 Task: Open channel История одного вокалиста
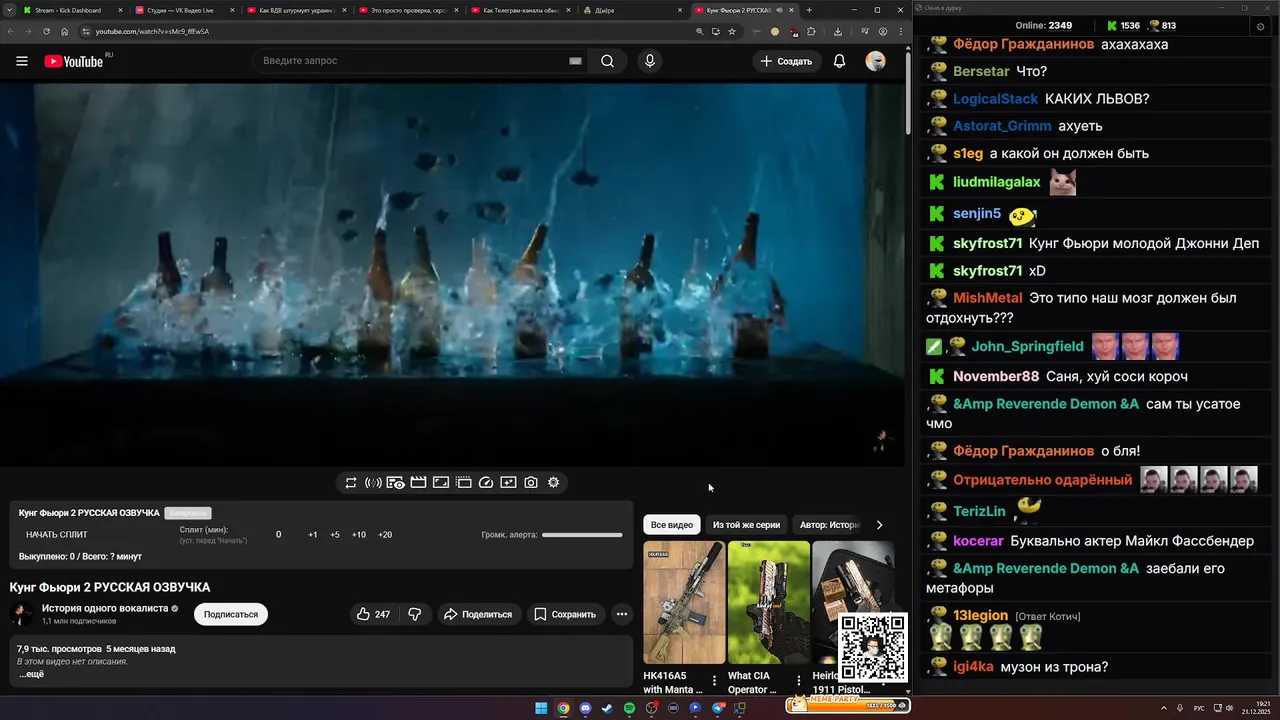tap(105, 608)
